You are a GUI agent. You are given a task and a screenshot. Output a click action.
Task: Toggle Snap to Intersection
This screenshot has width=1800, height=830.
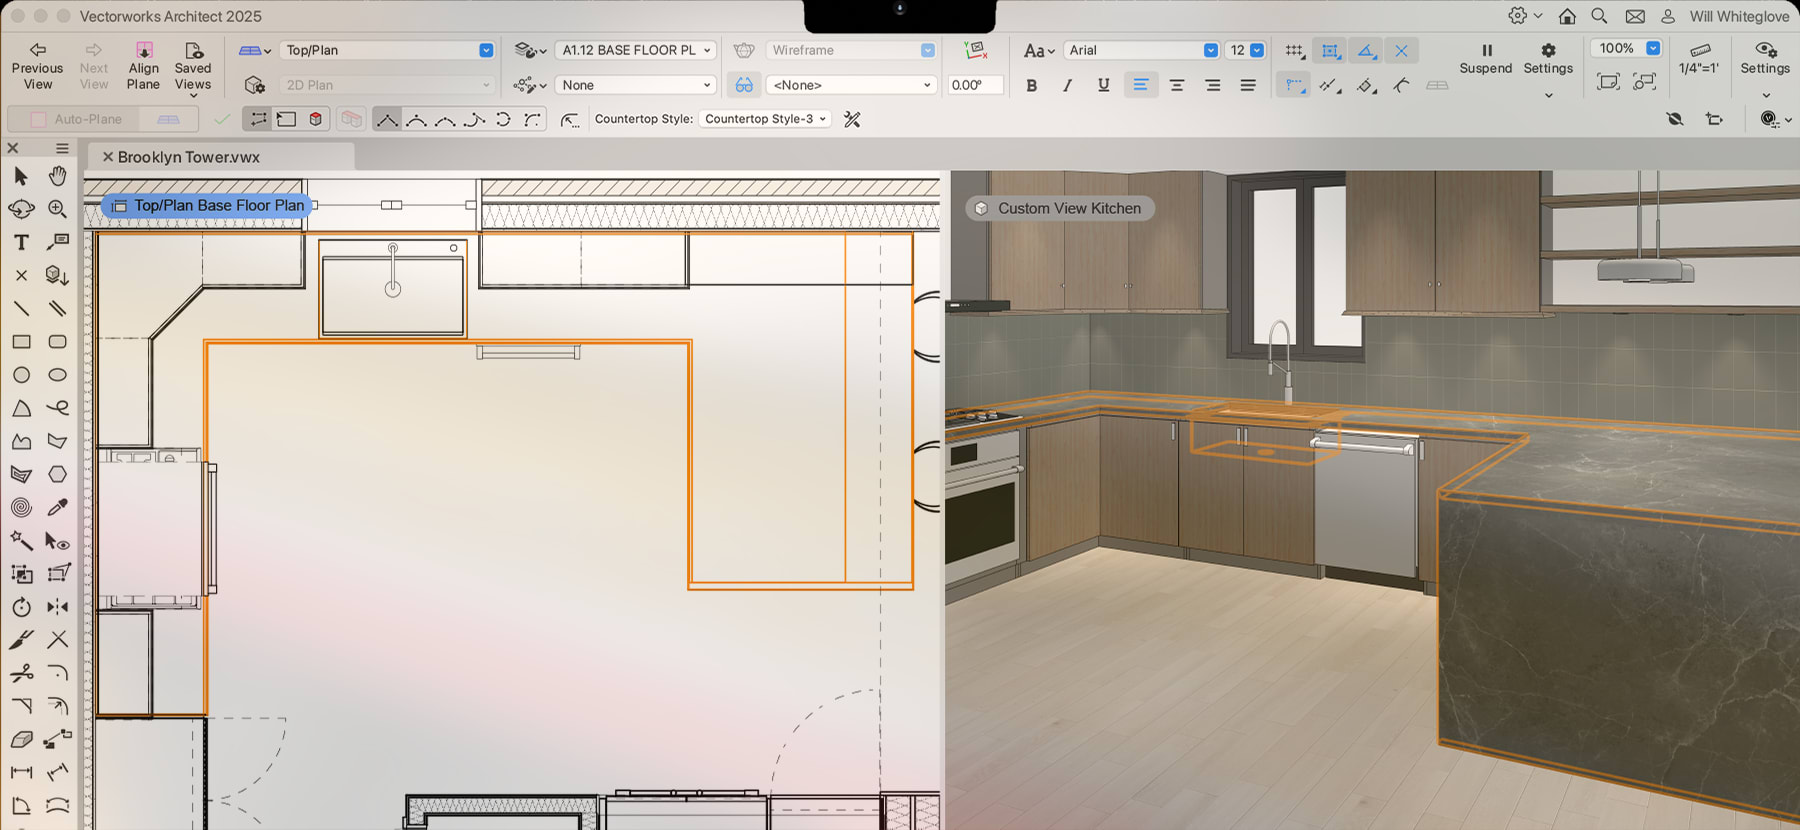[1401, 50]
